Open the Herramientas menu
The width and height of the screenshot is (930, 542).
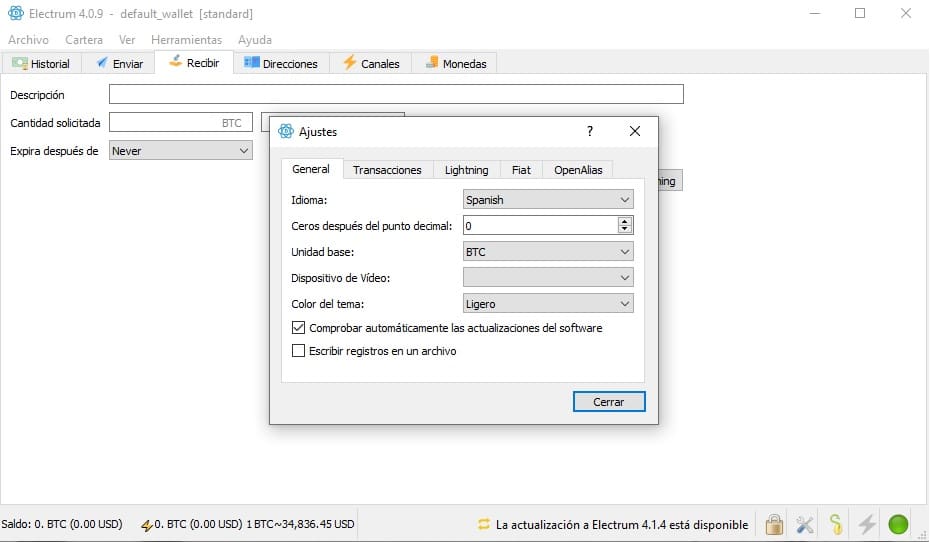pos(186,40)
